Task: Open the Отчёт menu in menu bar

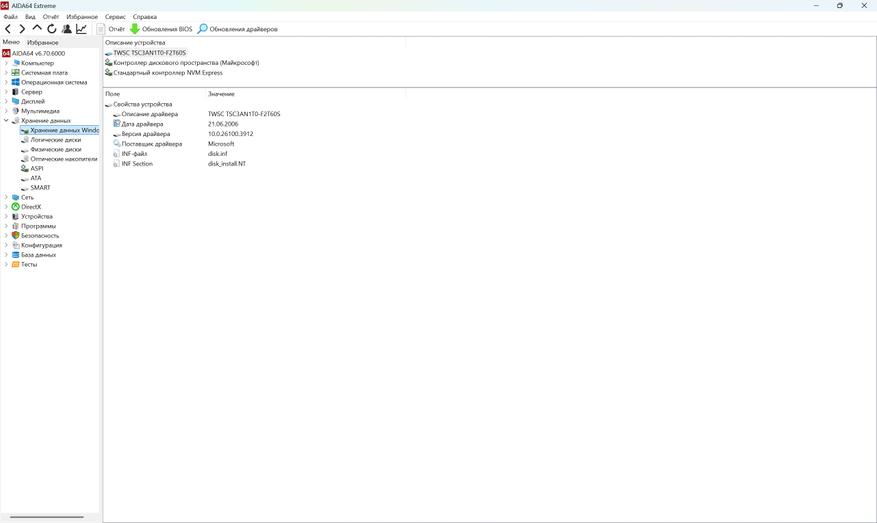Action: (51, 17)
